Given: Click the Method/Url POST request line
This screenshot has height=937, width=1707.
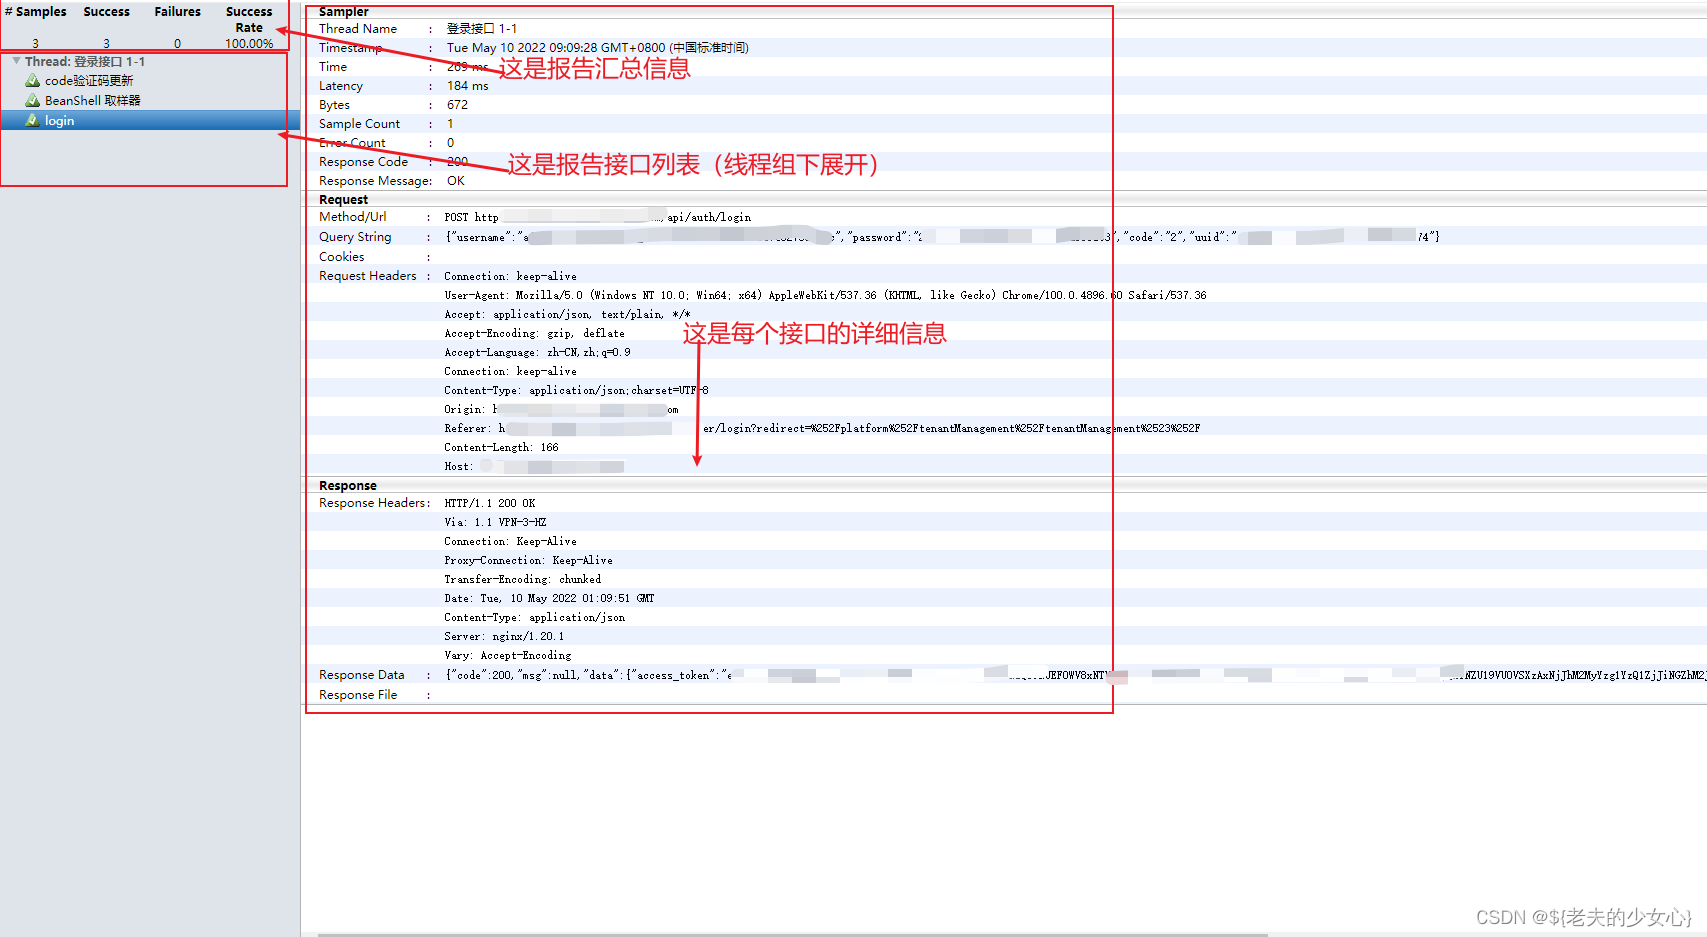Looking at the screenshot, I should [598, 217].
